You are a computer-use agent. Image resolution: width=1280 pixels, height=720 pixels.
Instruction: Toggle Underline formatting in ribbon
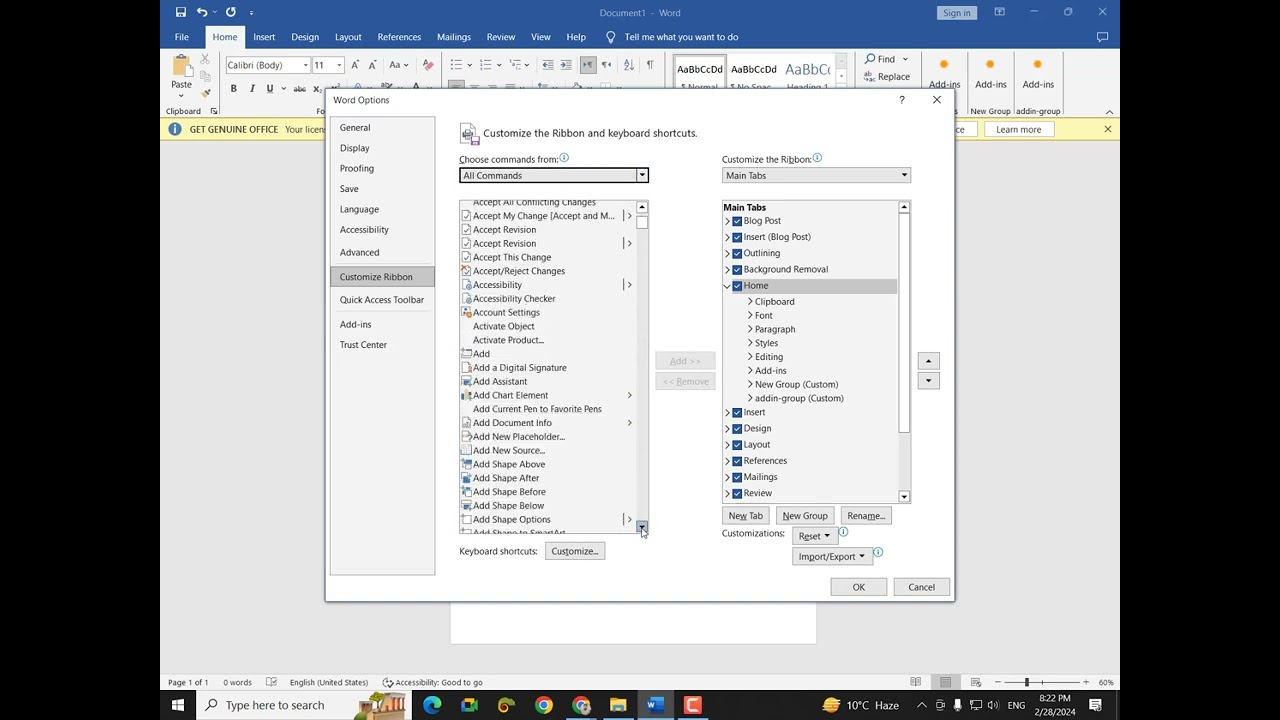[269, 89]
